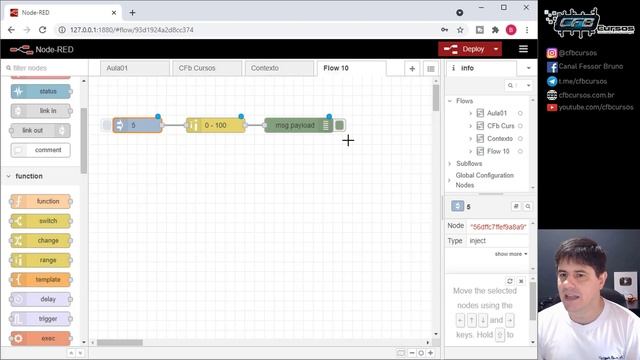The width and height of the screenshot is (640, 360).
Task: Click the filter nodes search field
Action: [x=44, y=68]
